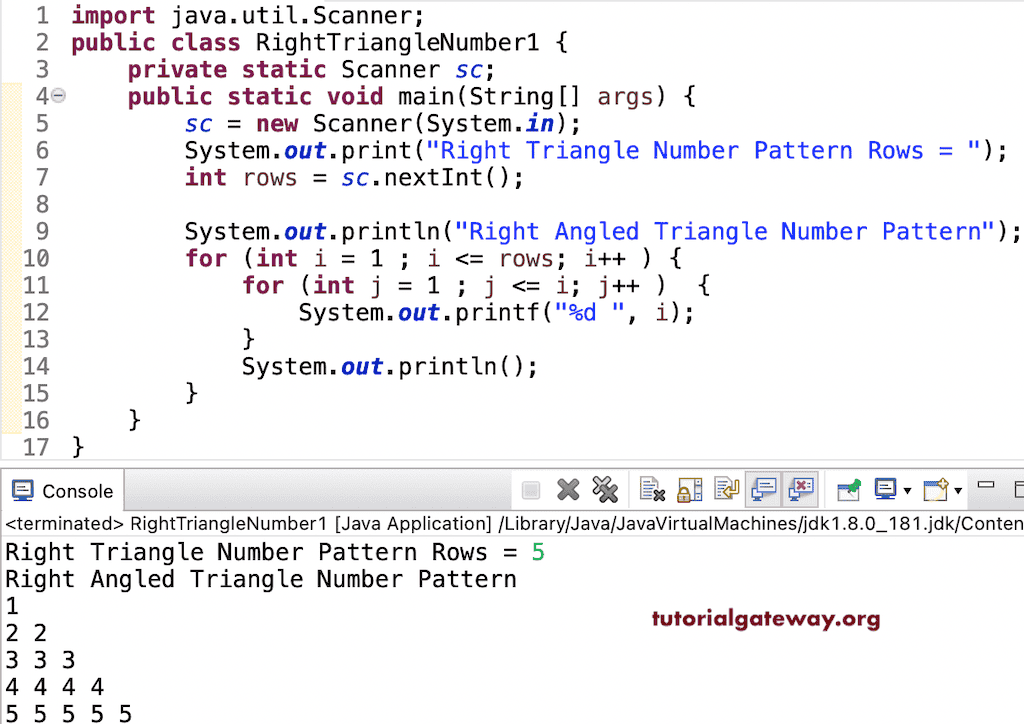Open the Open Console dropdown arrow
The image size is (1024, 724).
(x=957, y=492)
